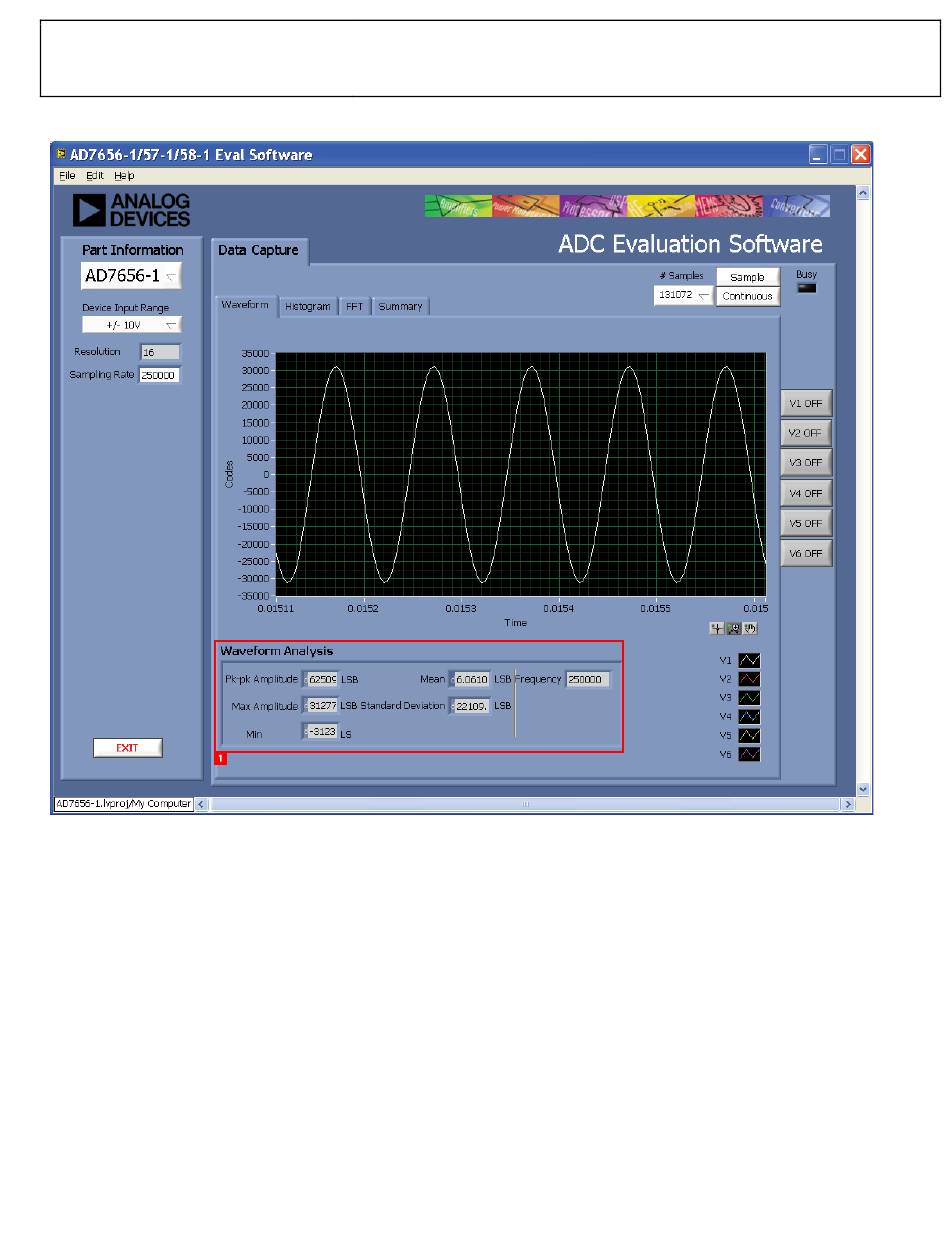Click the vertical scrollbar down arrow

coord(864,789)
